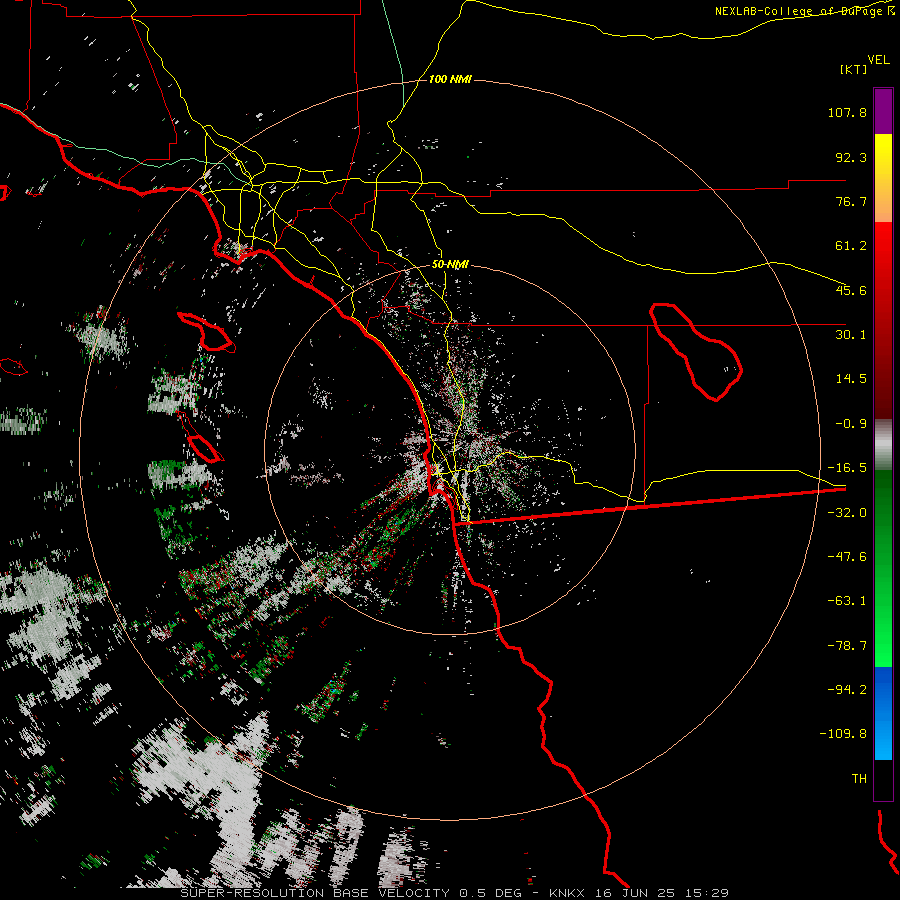Select the 14.5 scale value

[851, 379]
